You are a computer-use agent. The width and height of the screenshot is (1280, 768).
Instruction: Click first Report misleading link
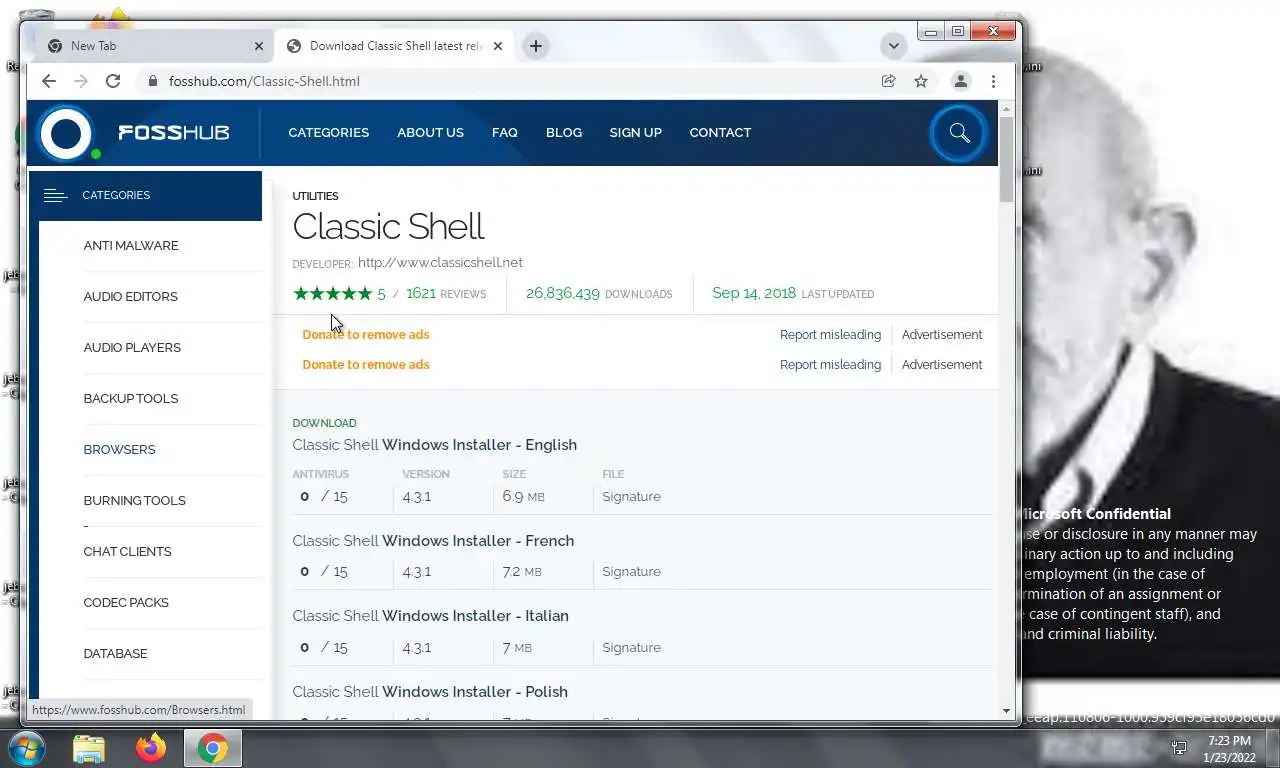click(830, 334)
